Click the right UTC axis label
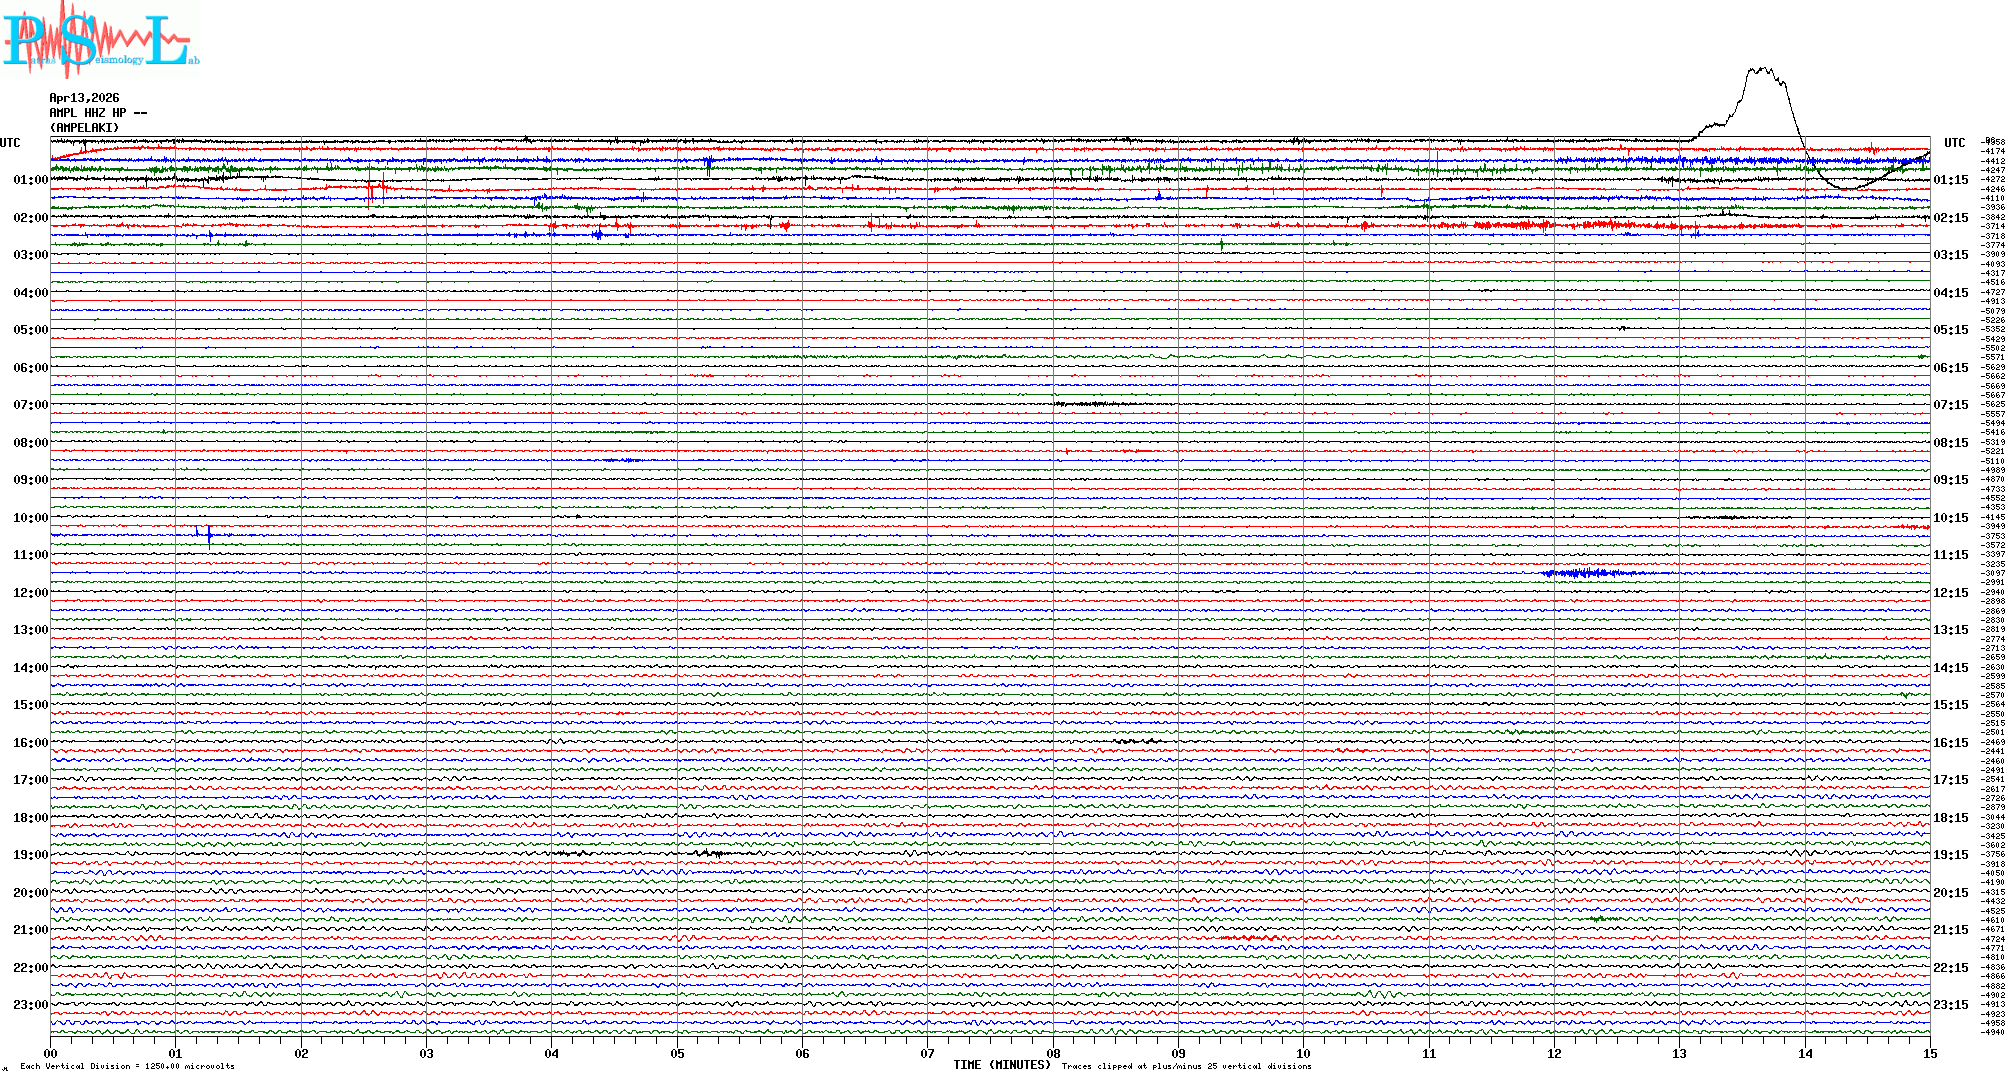Viewport: 2010px width, 1080px height. 1954,143
